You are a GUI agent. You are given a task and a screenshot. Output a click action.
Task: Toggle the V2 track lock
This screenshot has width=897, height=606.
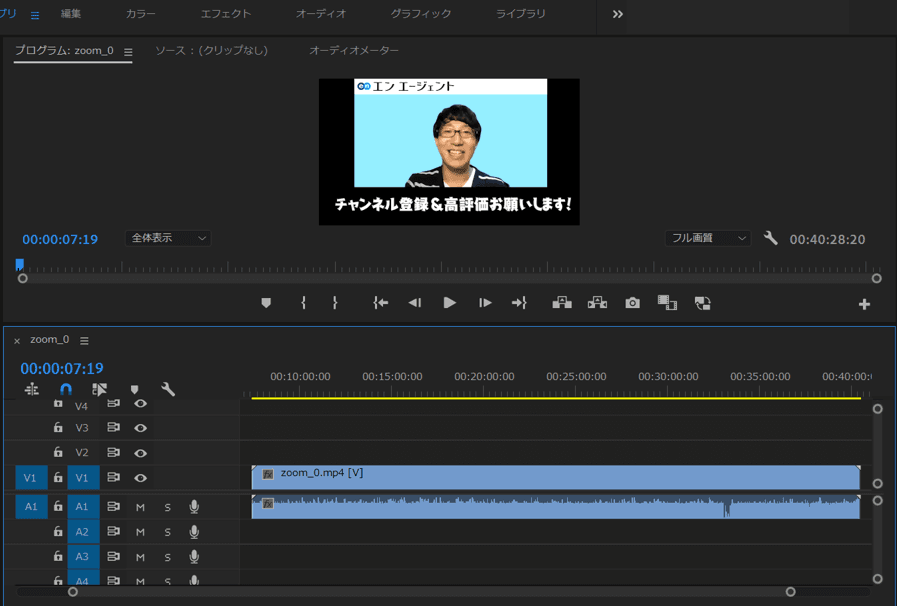coord(58,452)
